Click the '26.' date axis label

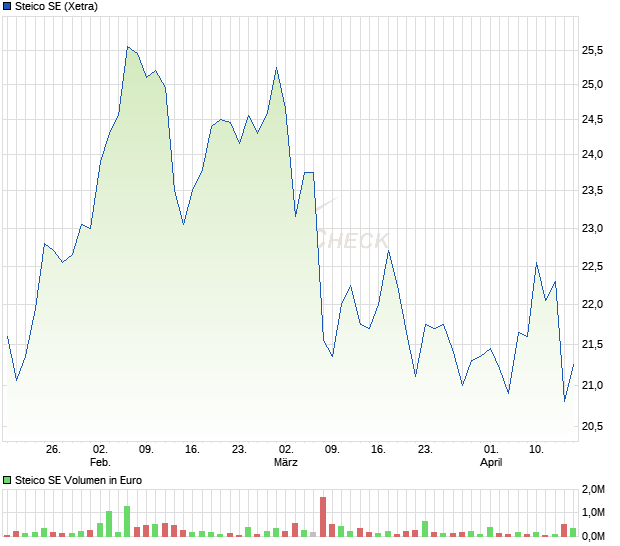point(53,449)
